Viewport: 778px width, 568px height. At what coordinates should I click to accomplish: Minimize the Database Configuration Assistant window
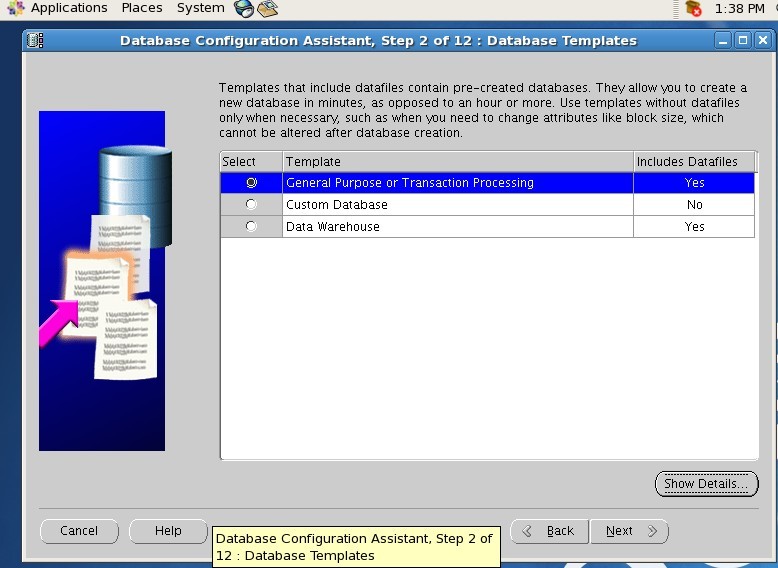point(723,40)
